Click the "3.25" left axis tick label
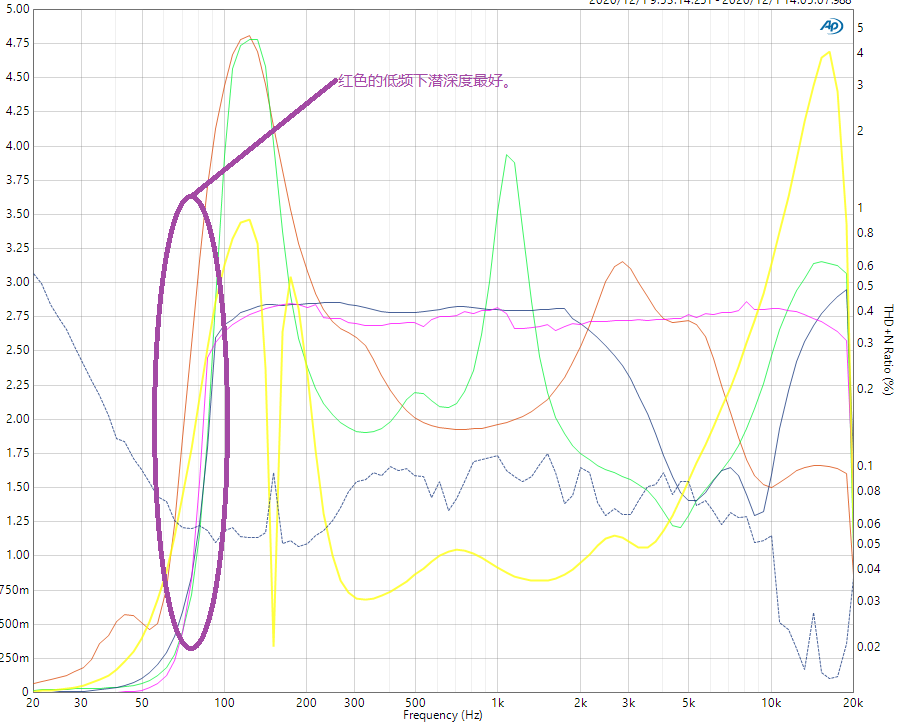 click(x=17, y=249)
